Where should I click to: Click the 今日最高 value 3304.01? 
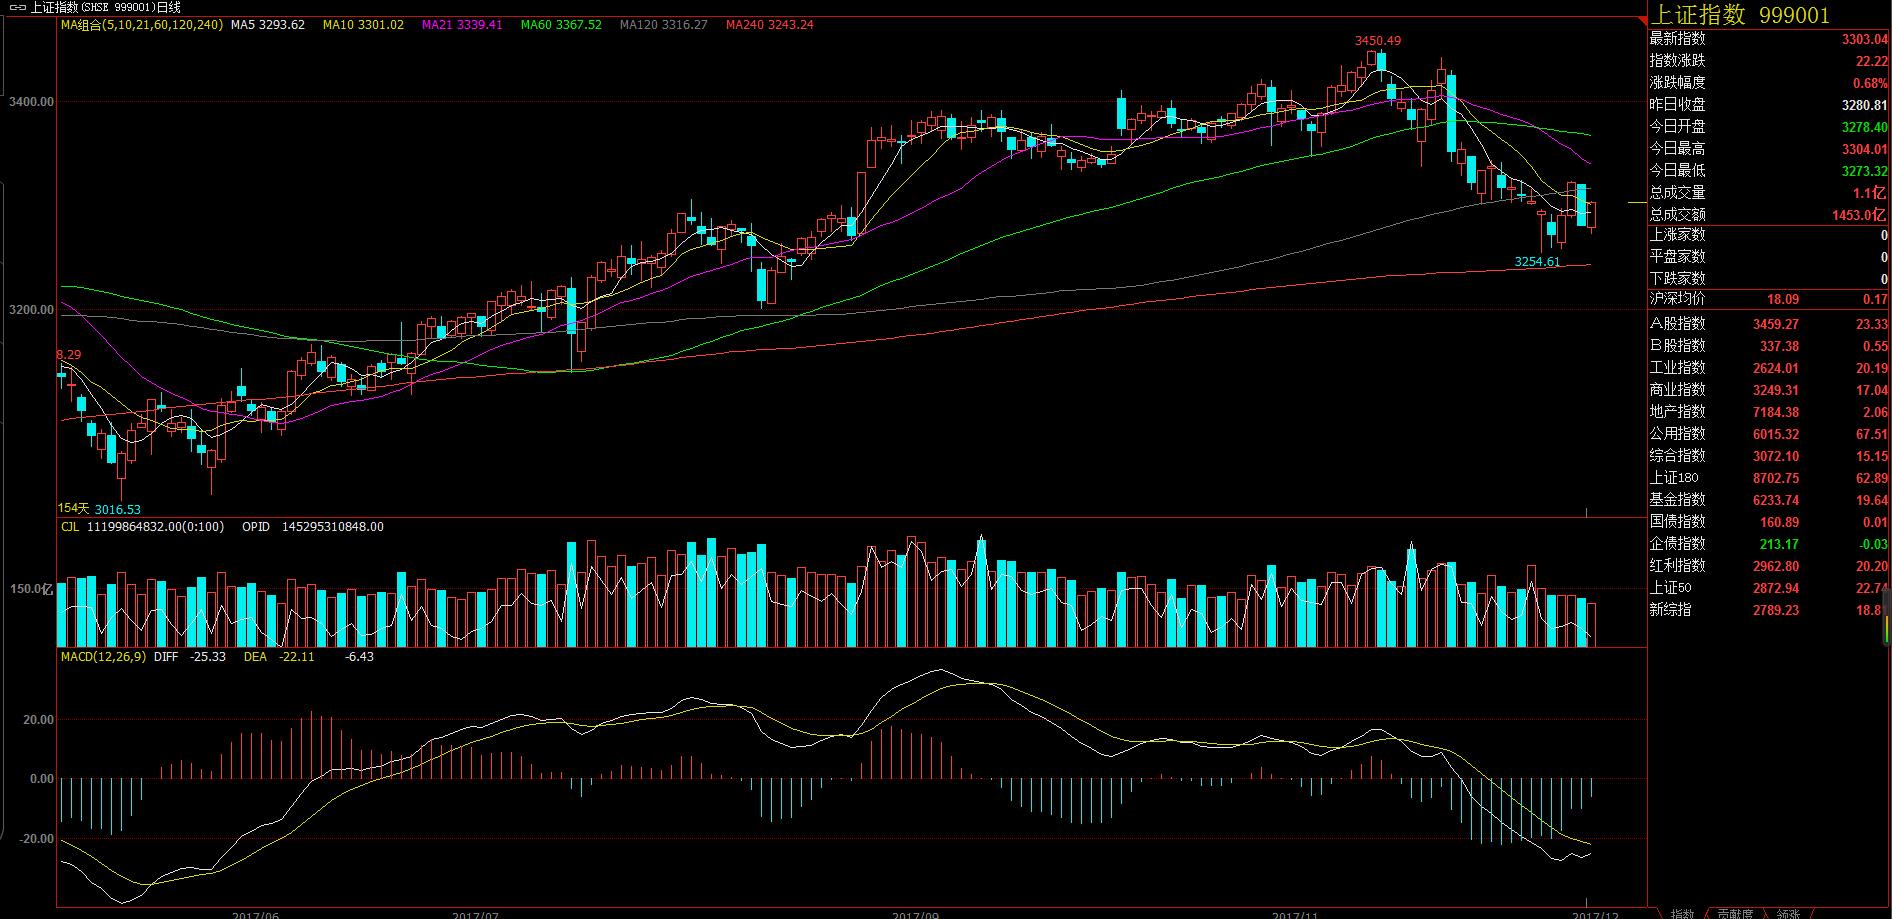[1864, 149]
